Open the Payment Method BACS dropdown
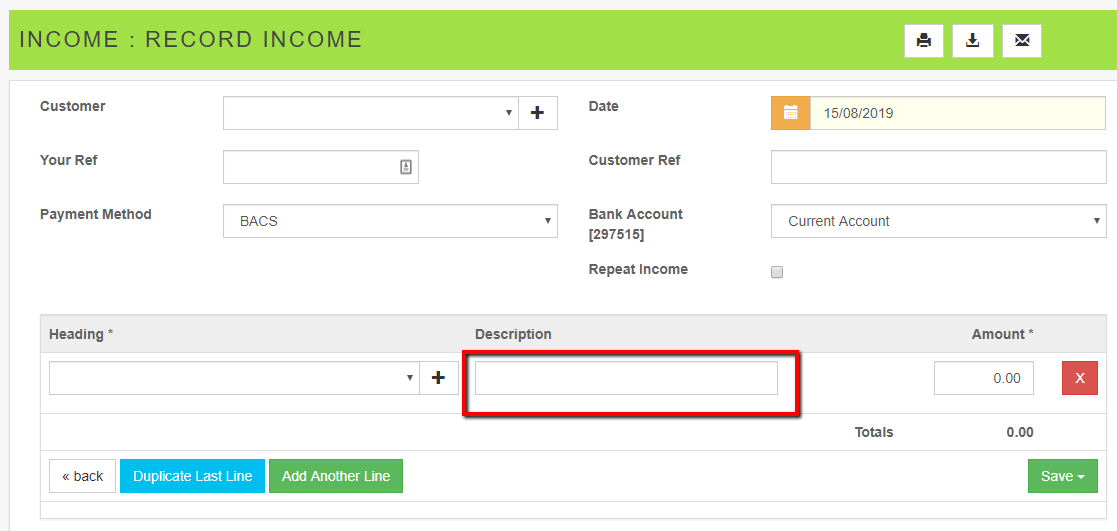 (x=390, y=221)
